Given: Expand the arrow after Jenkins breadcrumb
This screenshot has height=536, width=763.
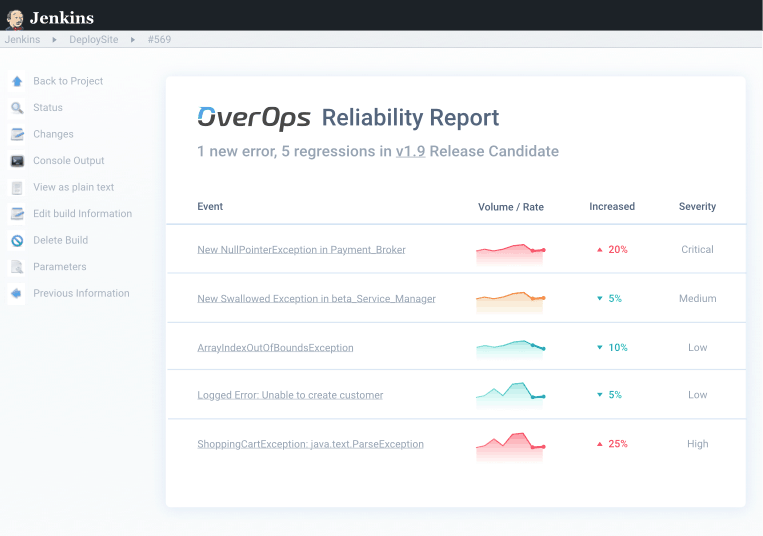Looking at the screenshot, I should (54, 40).
